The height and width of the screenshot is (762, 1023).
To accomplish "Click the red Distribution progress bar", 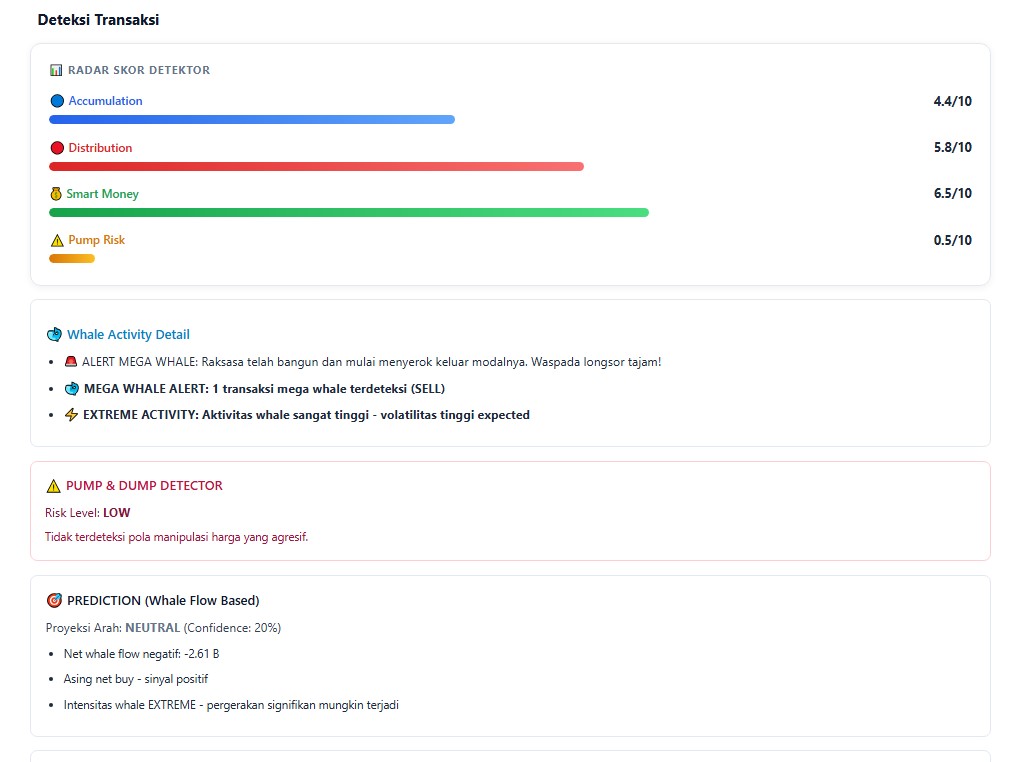I will tap(316, 166).
